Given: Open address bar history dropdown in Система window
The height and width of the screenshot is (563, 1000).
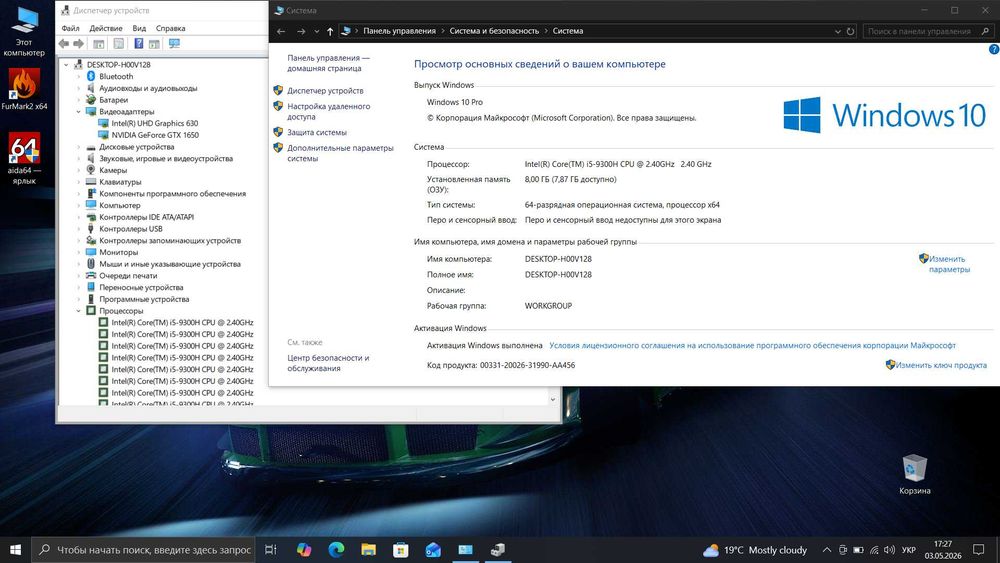Looking at the screenshot, I should 837,31.
